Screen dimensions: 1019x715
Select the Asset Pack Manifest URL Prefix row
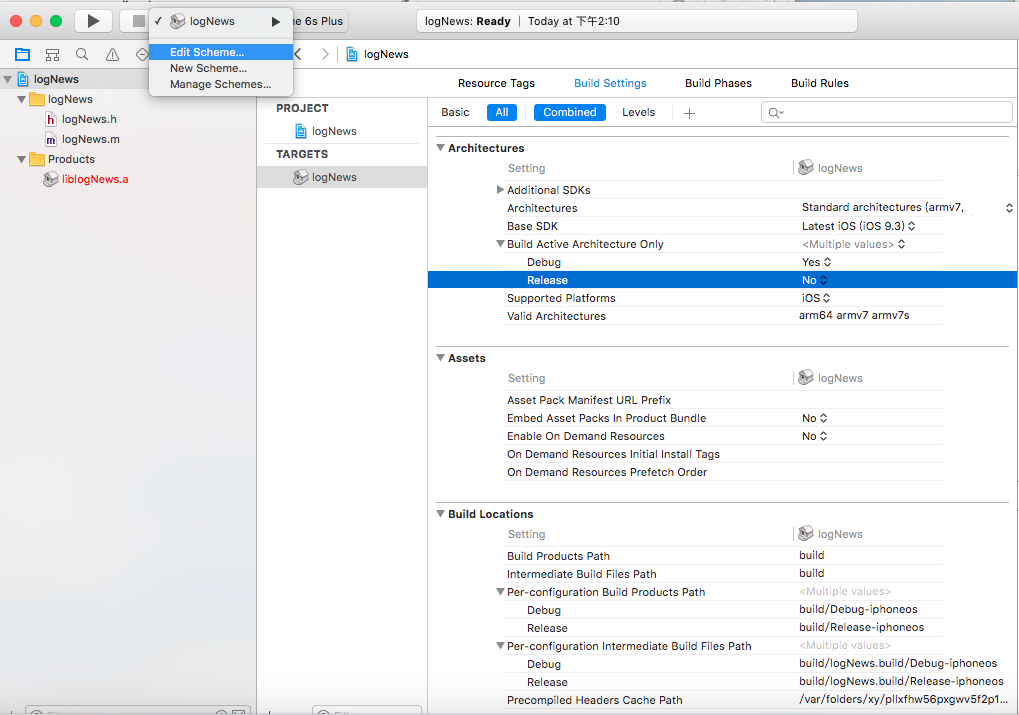[x=722, y=400]
